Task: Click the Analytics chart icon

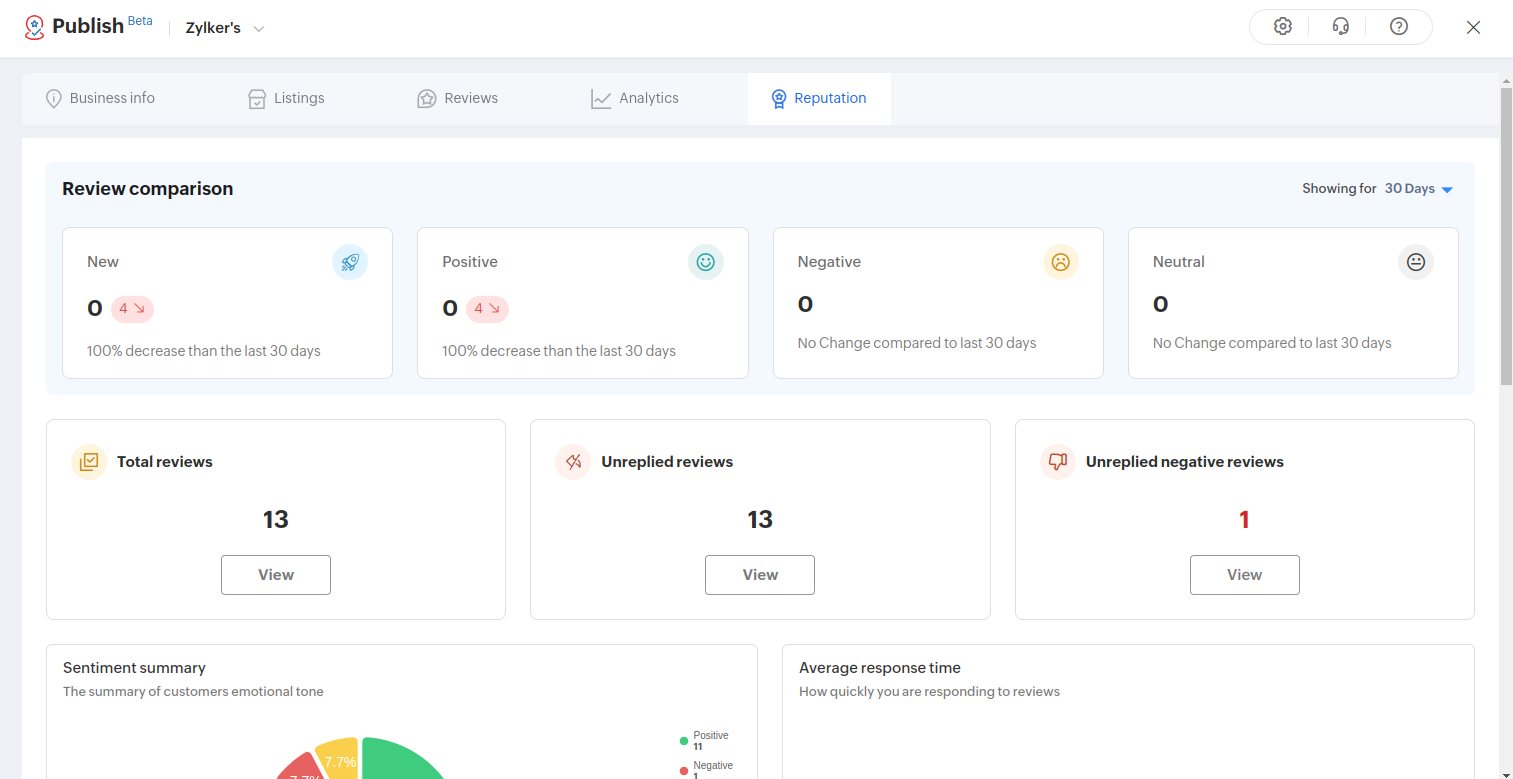Action: (x=601, y=99)
